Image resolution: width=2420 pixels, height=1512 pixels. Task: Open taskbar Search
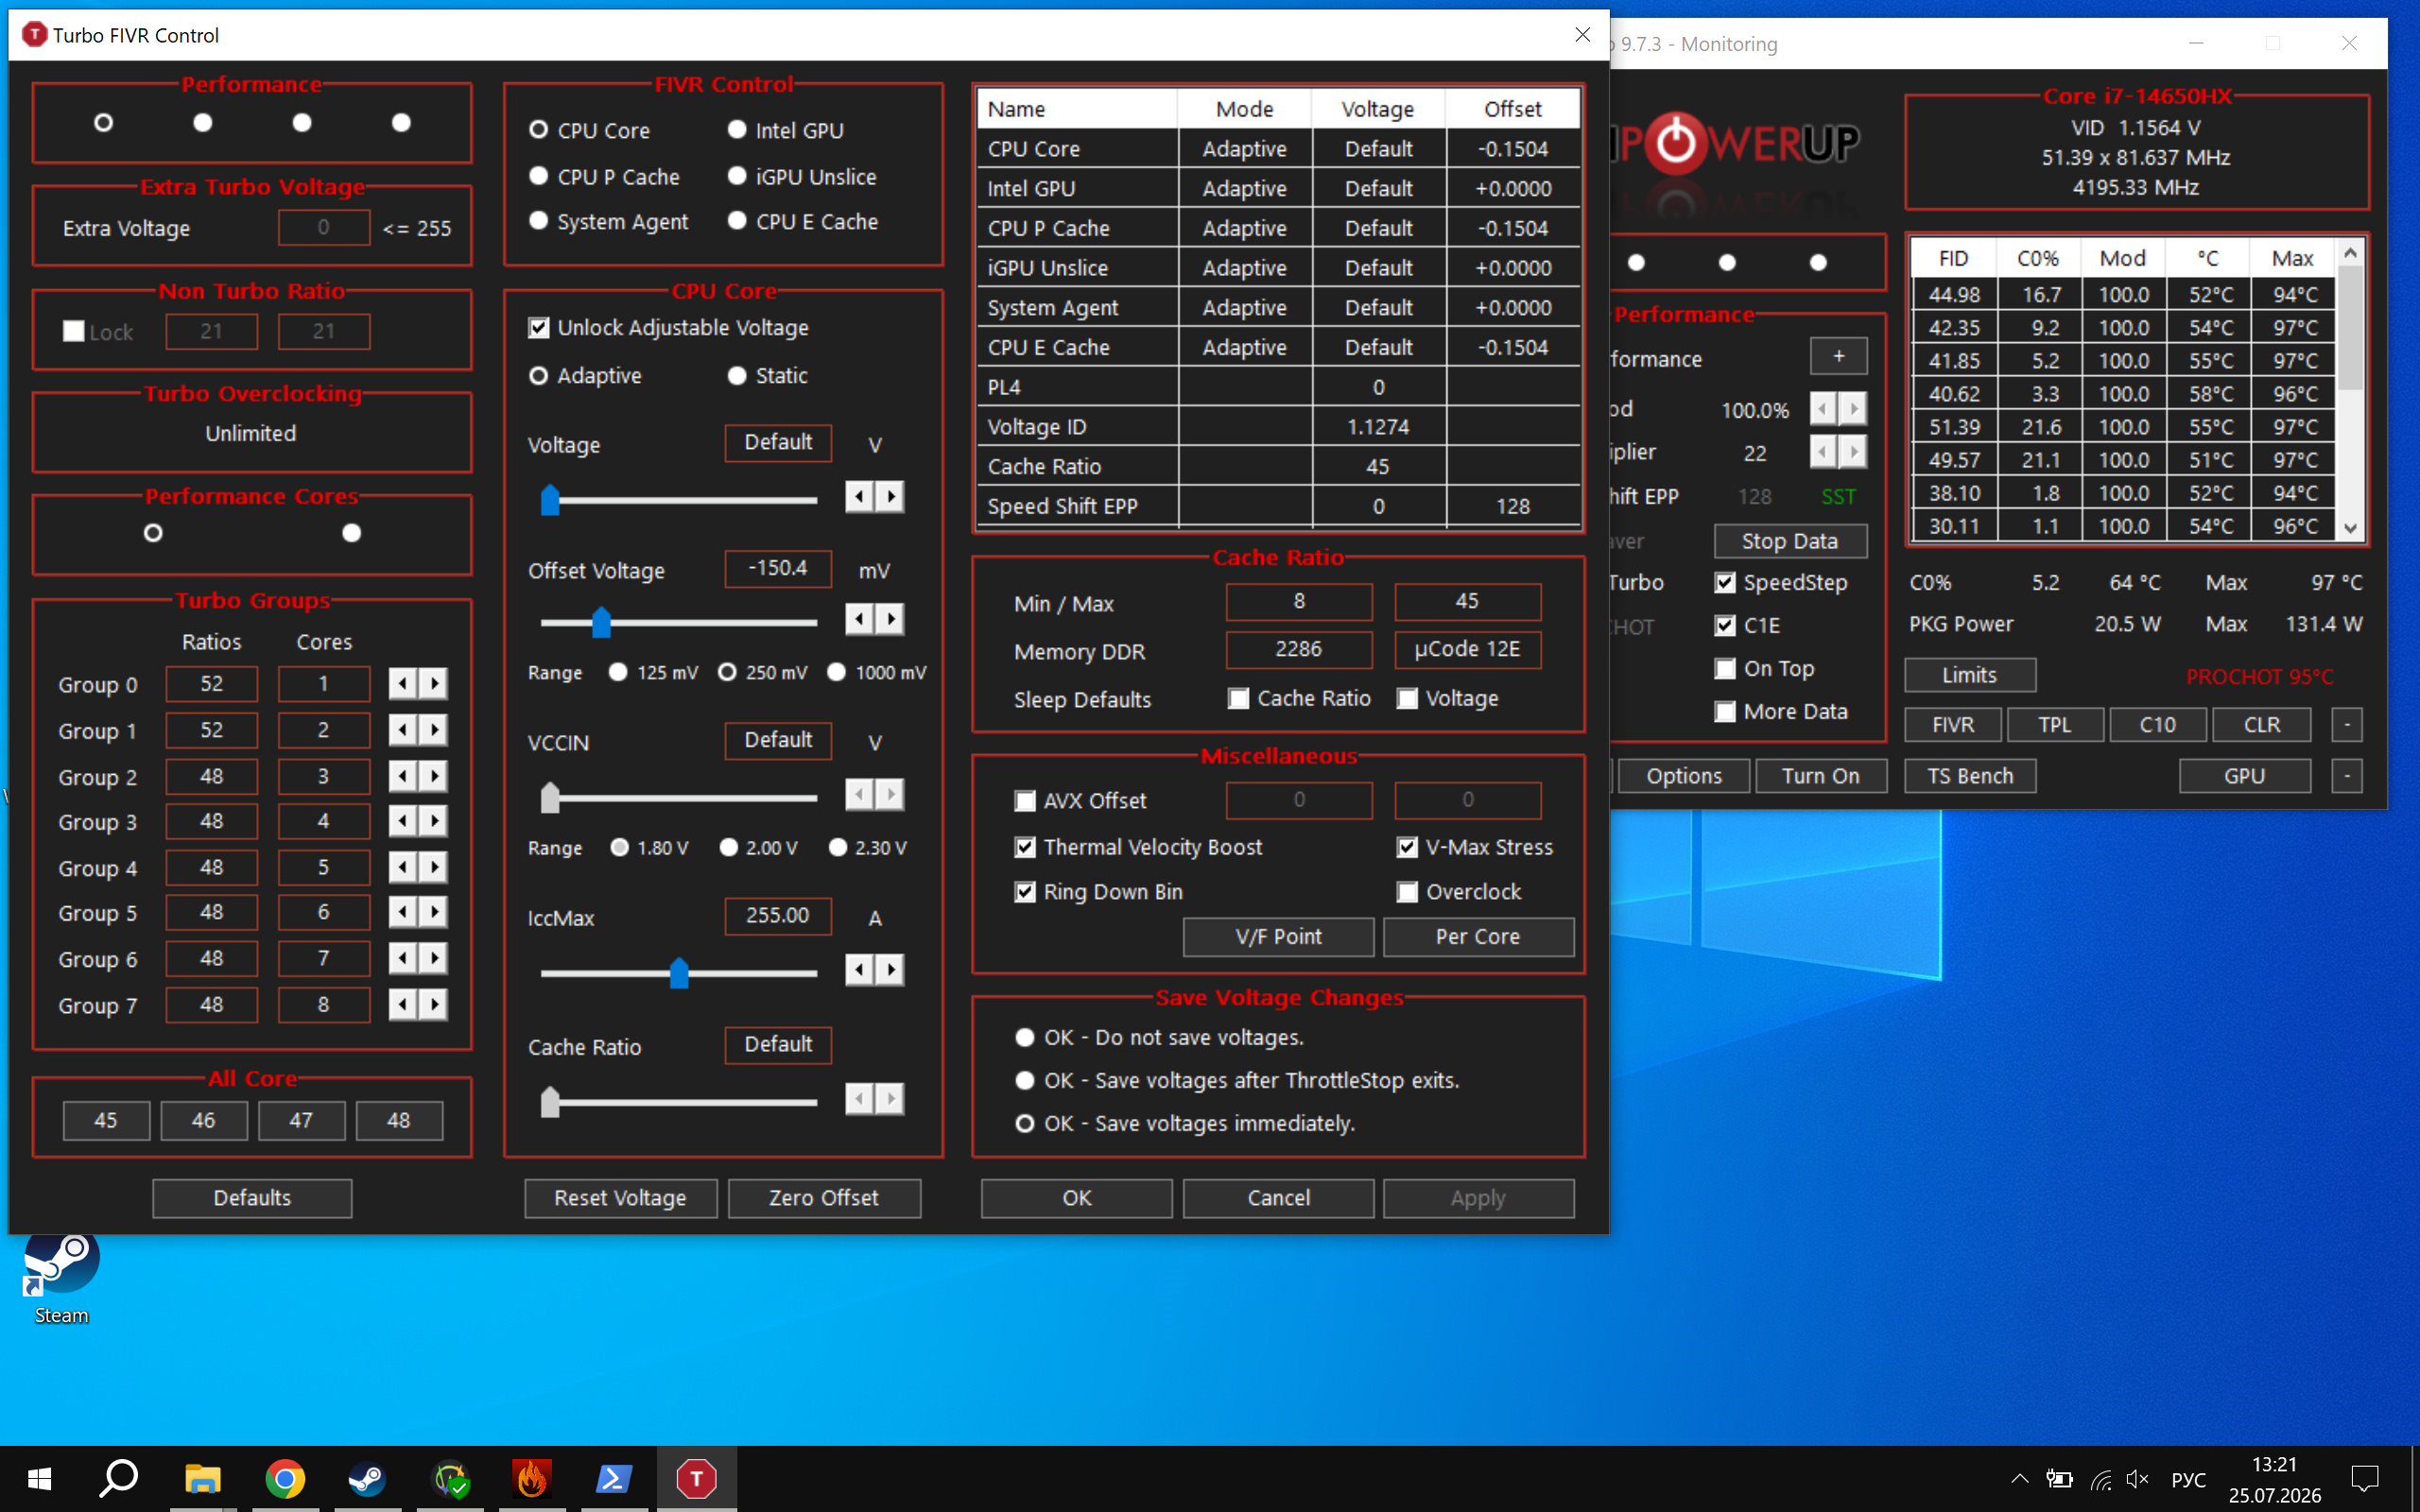coord(119,1478)
